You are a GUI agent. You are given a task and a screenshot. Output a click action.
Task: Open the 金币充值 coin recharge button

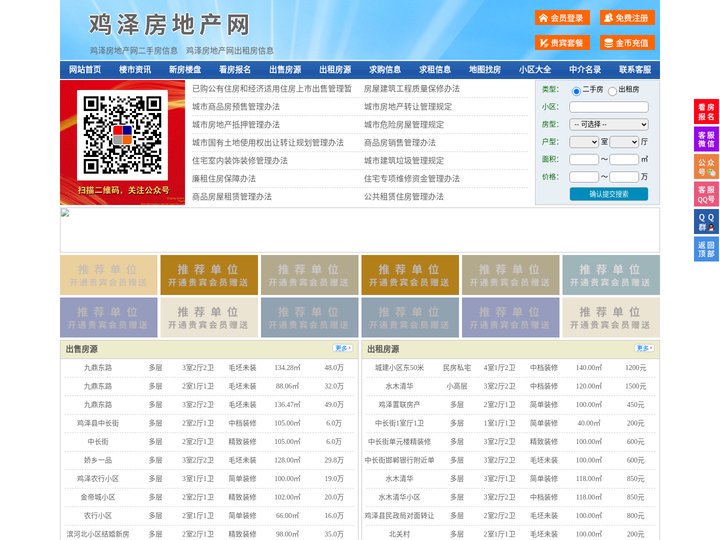click(x=627, y=43)
